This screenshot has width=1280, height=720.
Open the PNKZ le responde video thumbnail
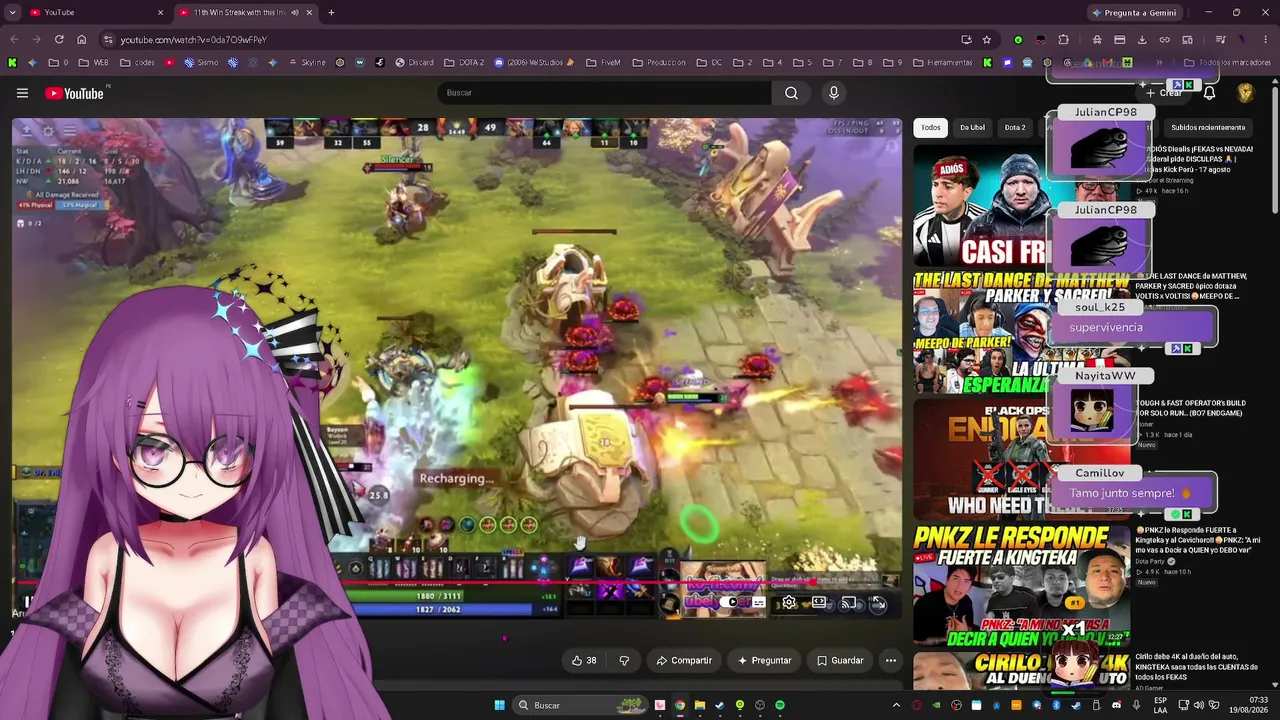point(1021,585)
